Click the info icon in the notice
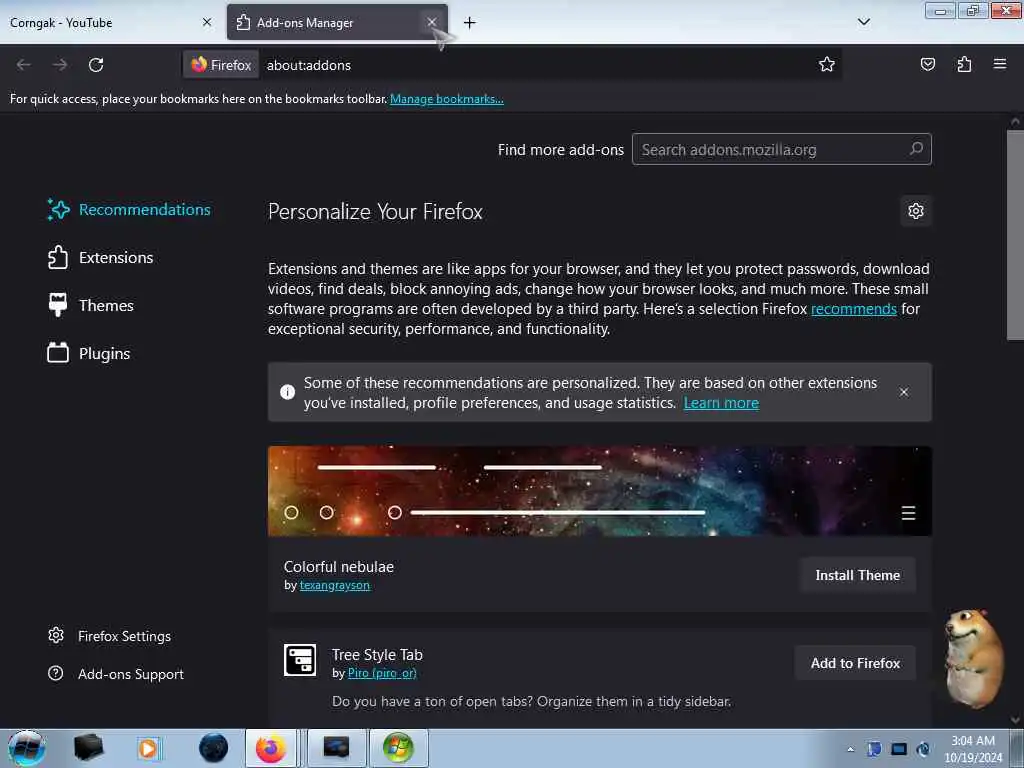The height and width of the screenshot is (768, 1024). click(287, 392)
